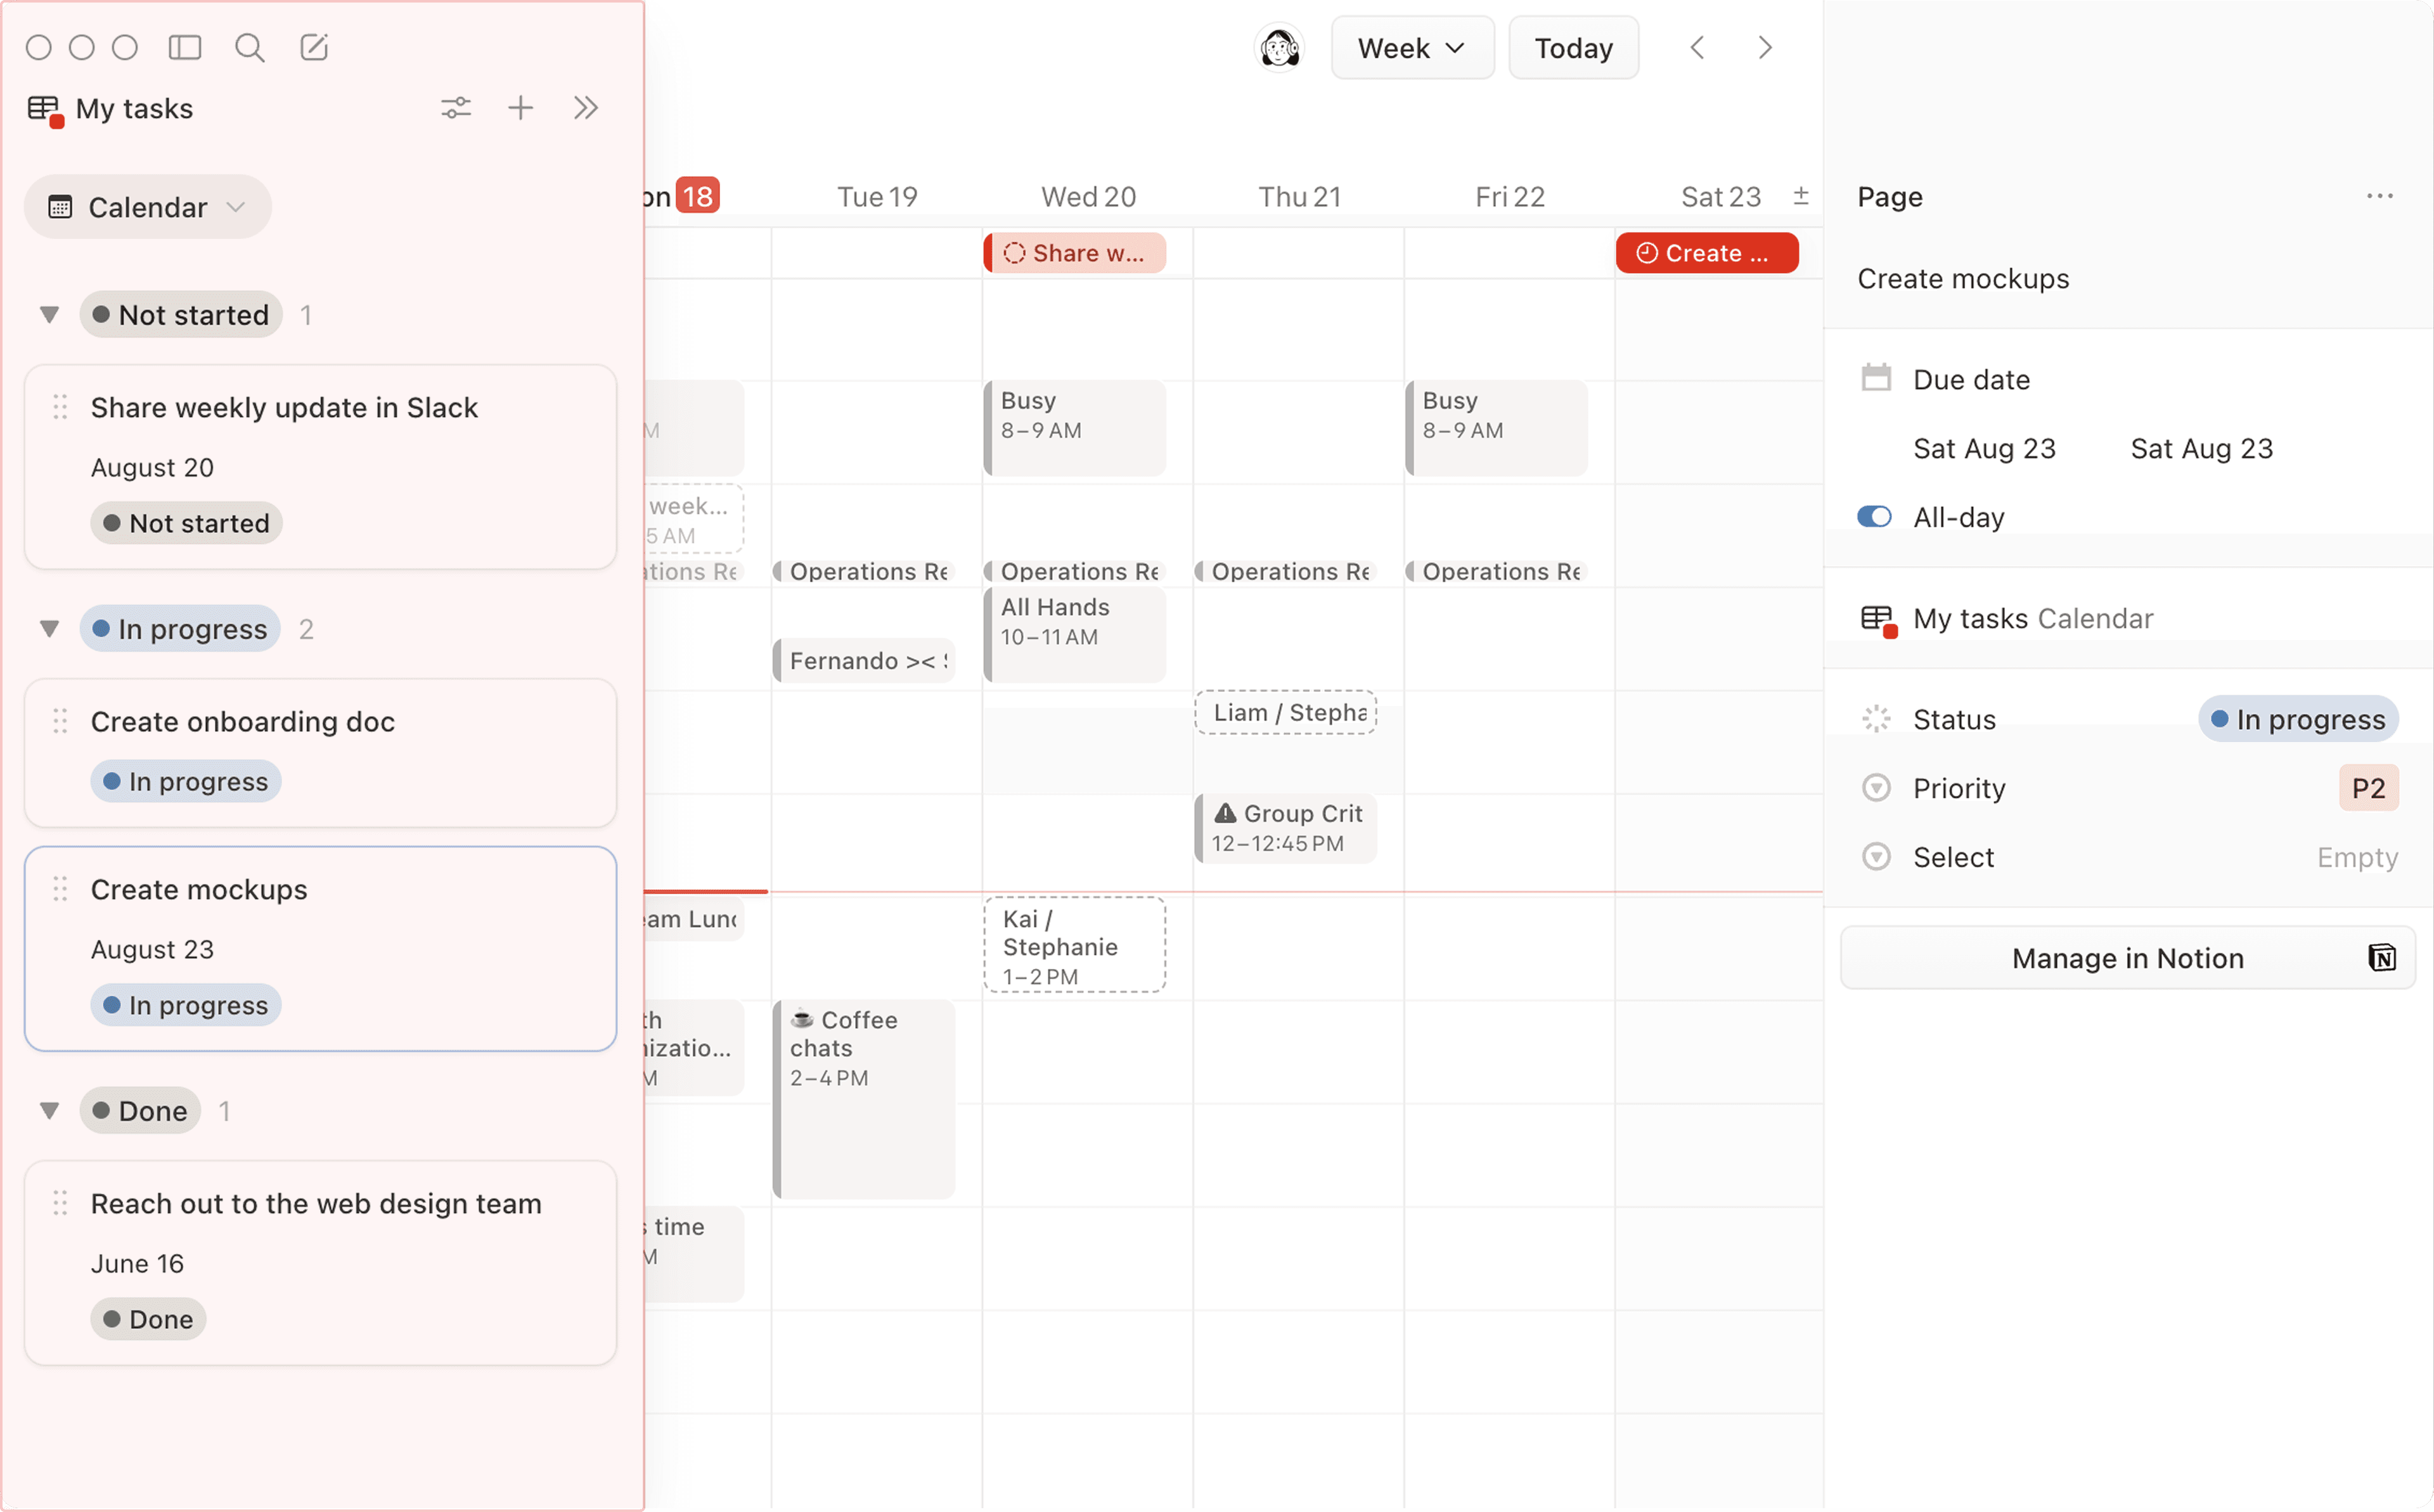Toggle the All-day switch off
This screenshot has height=1512, width=2434.
[x=1874, y=517]
